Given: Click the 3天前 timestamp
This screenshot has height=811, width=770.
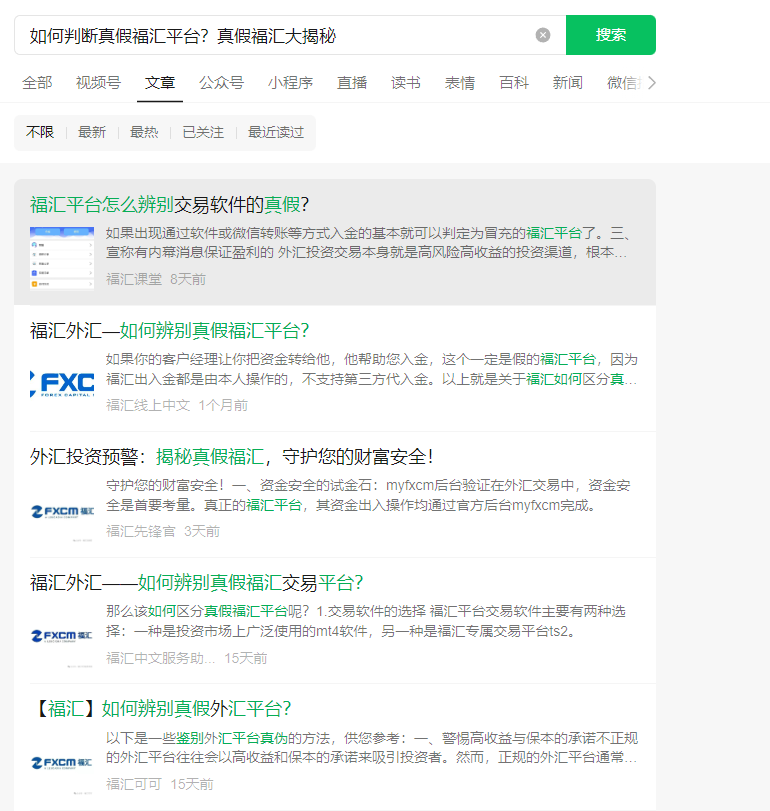Looking at the screenshot, I should [x=202, y=531].
